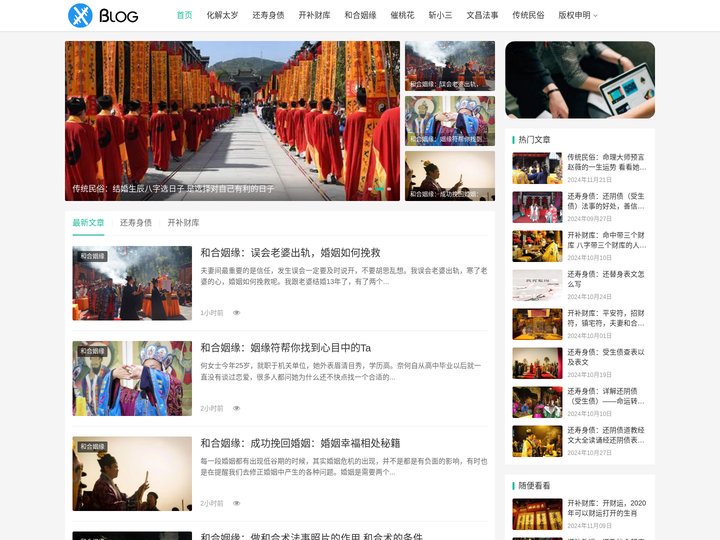
Task: Click 和合姻缘 tag on 姻缘符 thumbnail
Action: (92, 351)
